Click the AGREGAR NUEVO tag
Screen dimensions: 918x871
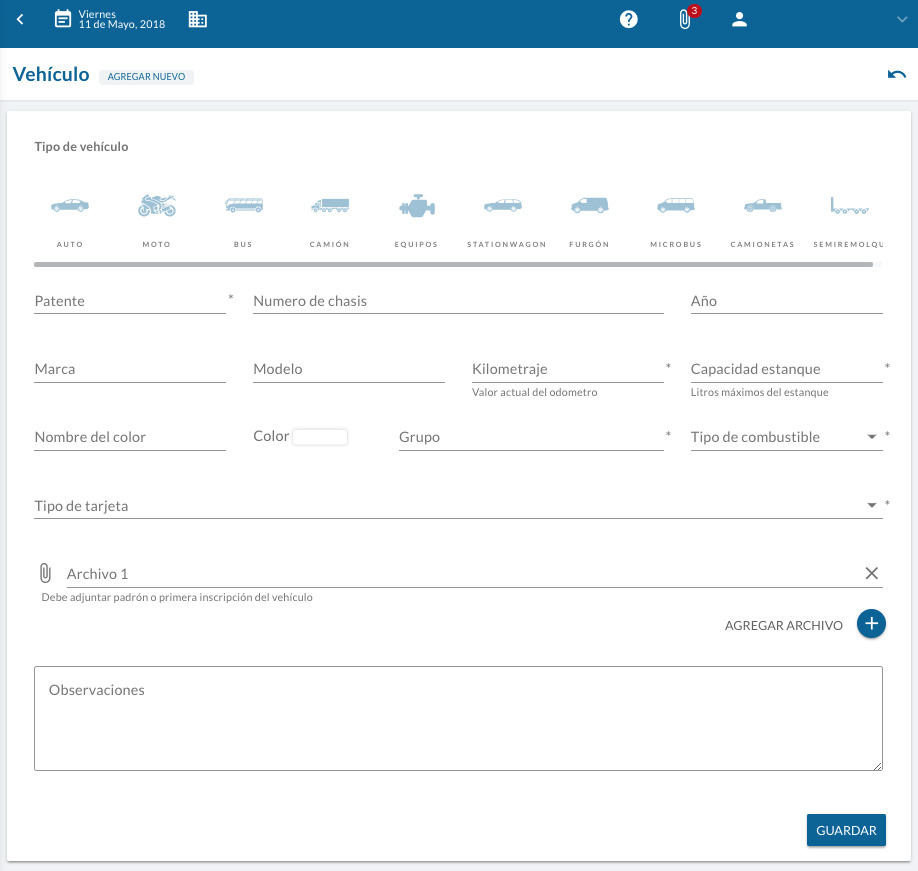coord(146,77)
